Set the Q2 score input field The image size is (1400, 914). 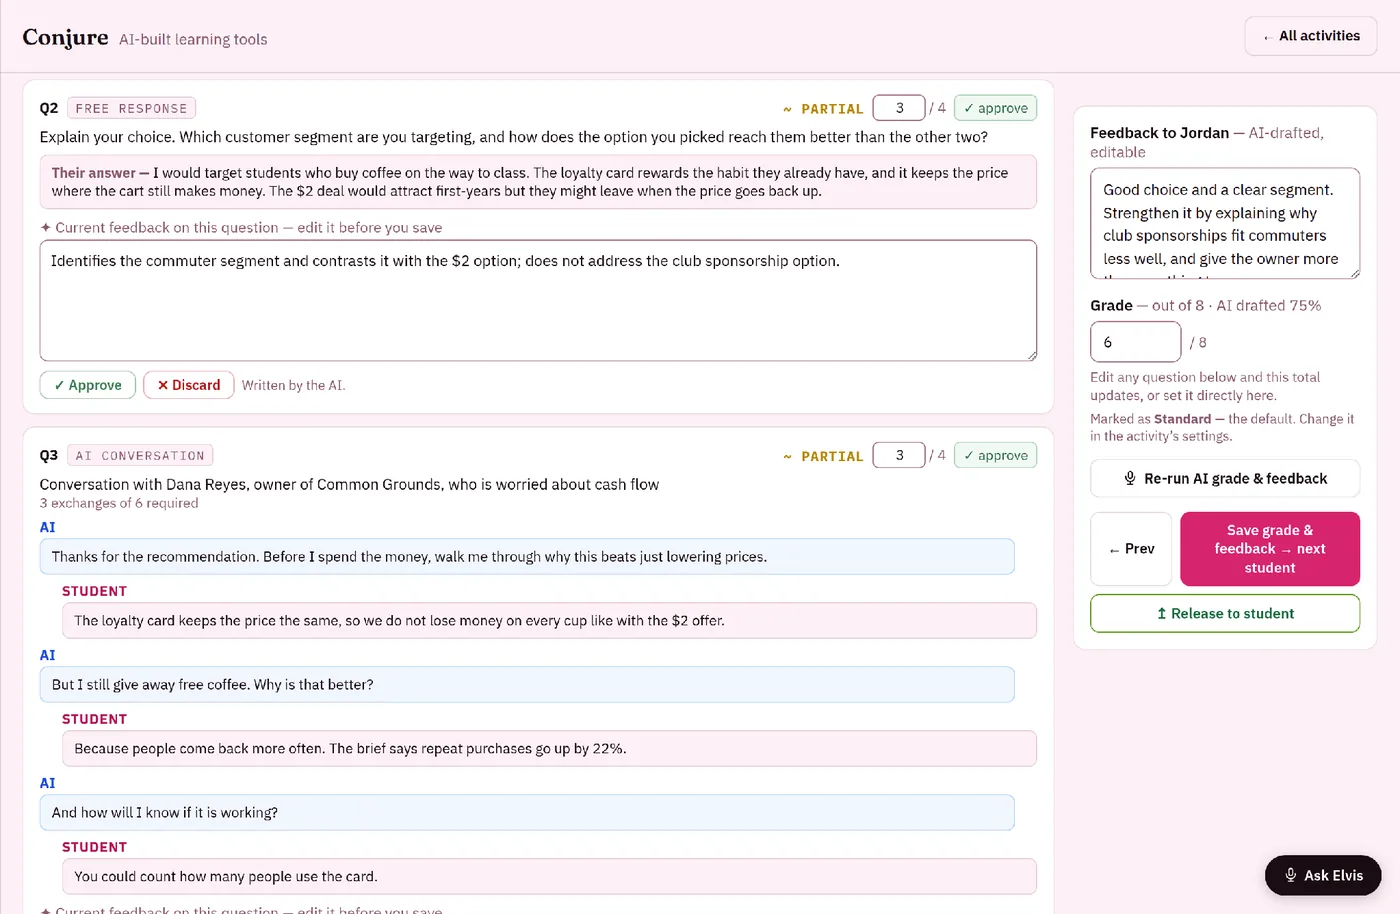[899, 108]
